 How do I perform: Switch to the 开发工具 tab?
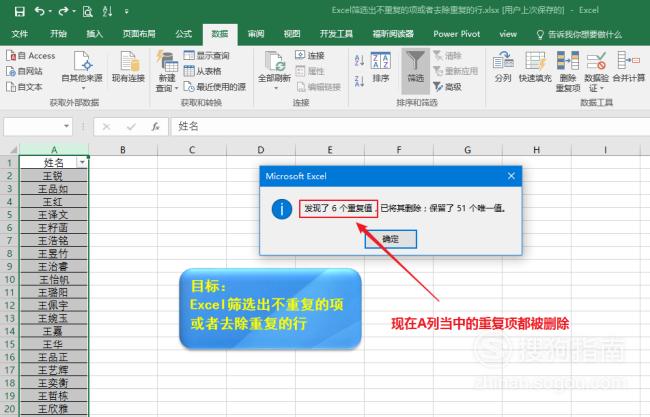(x=336, y=34)
